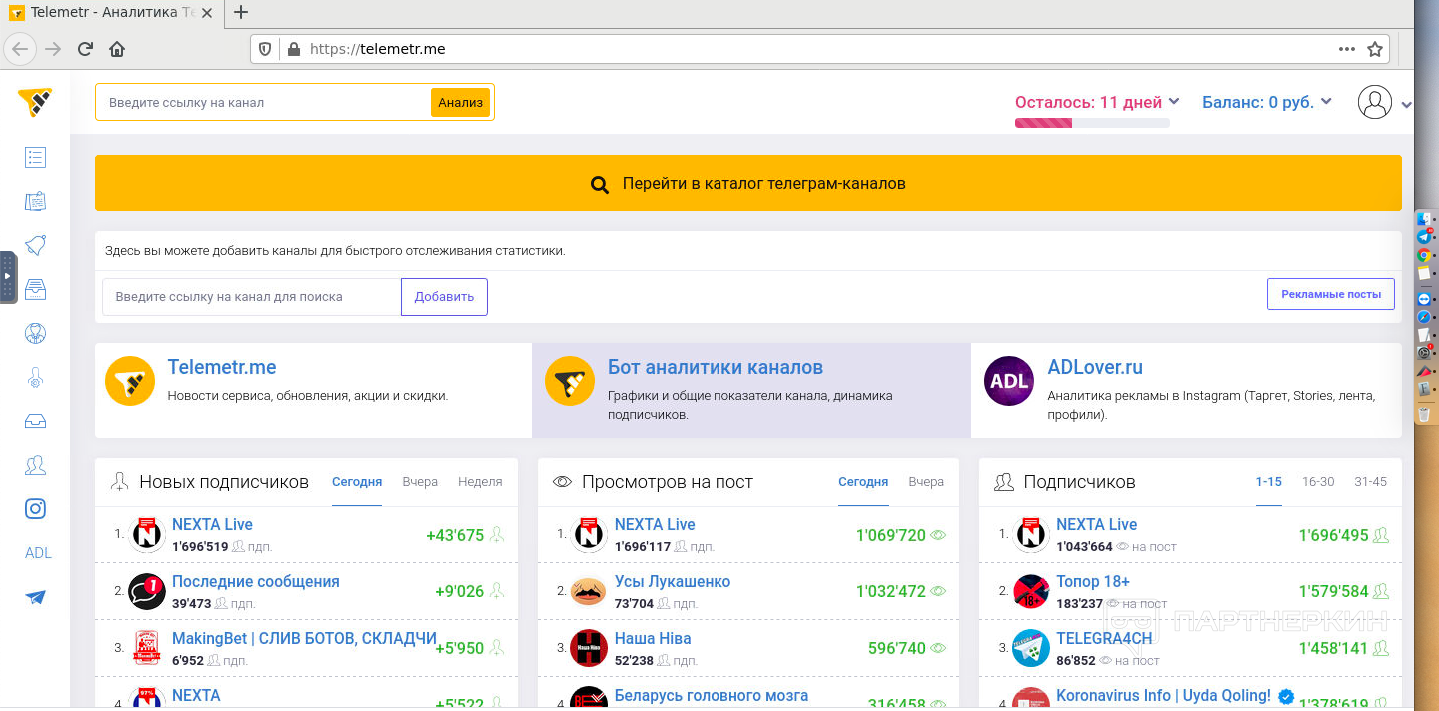The image size is (1439, 711).
Task: Open the dropdown arrow beside the profile avatar
Action: [1406, 104]
